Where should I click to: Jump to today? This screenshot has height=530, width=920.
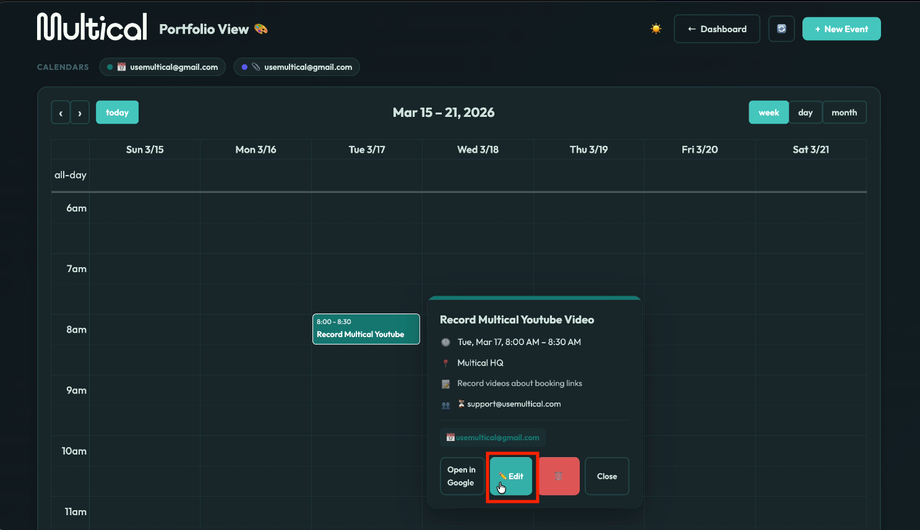[117, 113]
